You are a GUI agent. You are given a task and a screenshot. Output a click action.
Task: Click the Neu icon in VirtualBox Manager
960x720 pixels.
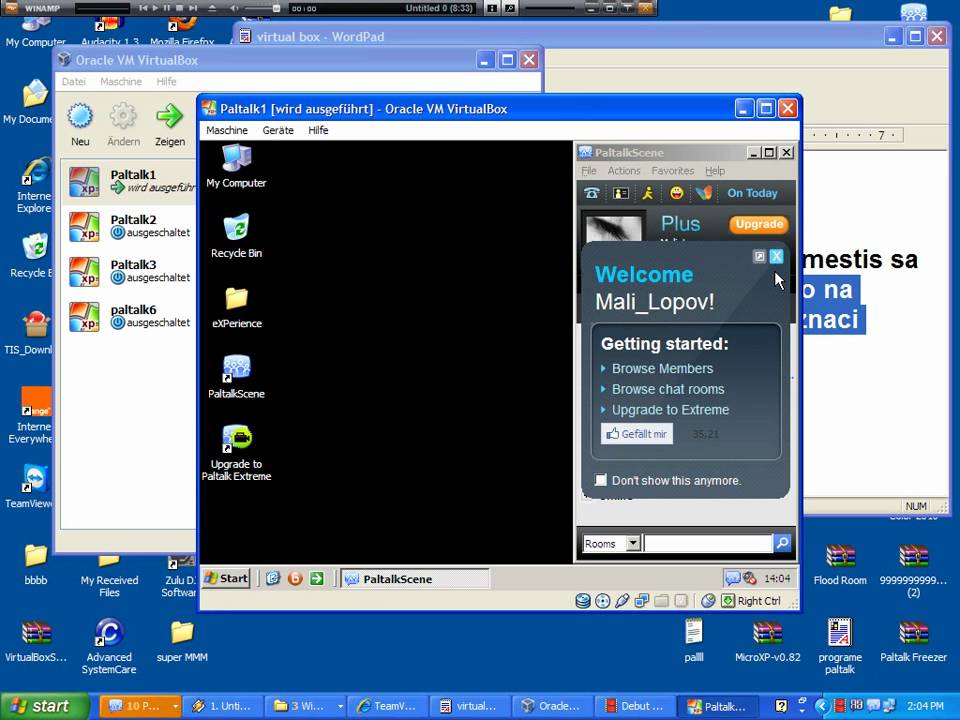click(x=80, y=115)
